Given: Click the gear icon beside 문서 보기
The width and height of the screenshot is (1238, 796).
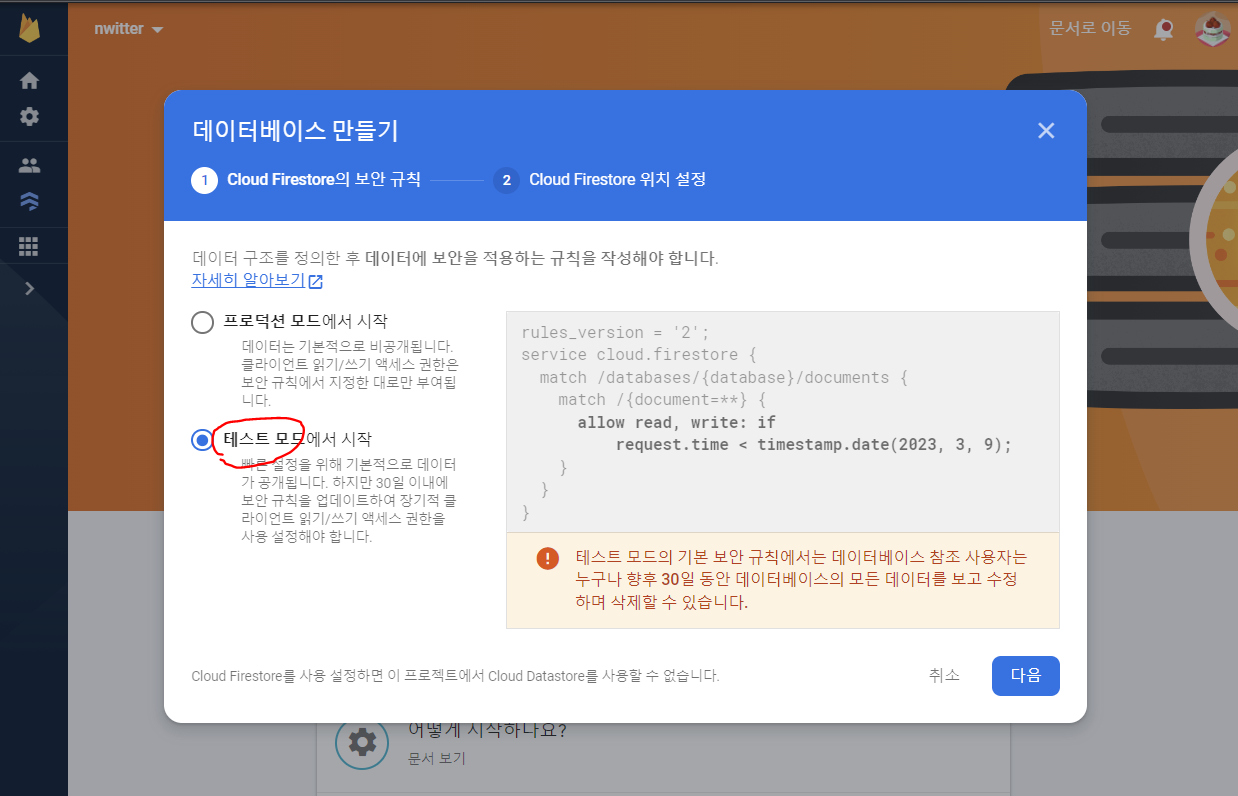Looking at the screenshot, I should point(361,742).
